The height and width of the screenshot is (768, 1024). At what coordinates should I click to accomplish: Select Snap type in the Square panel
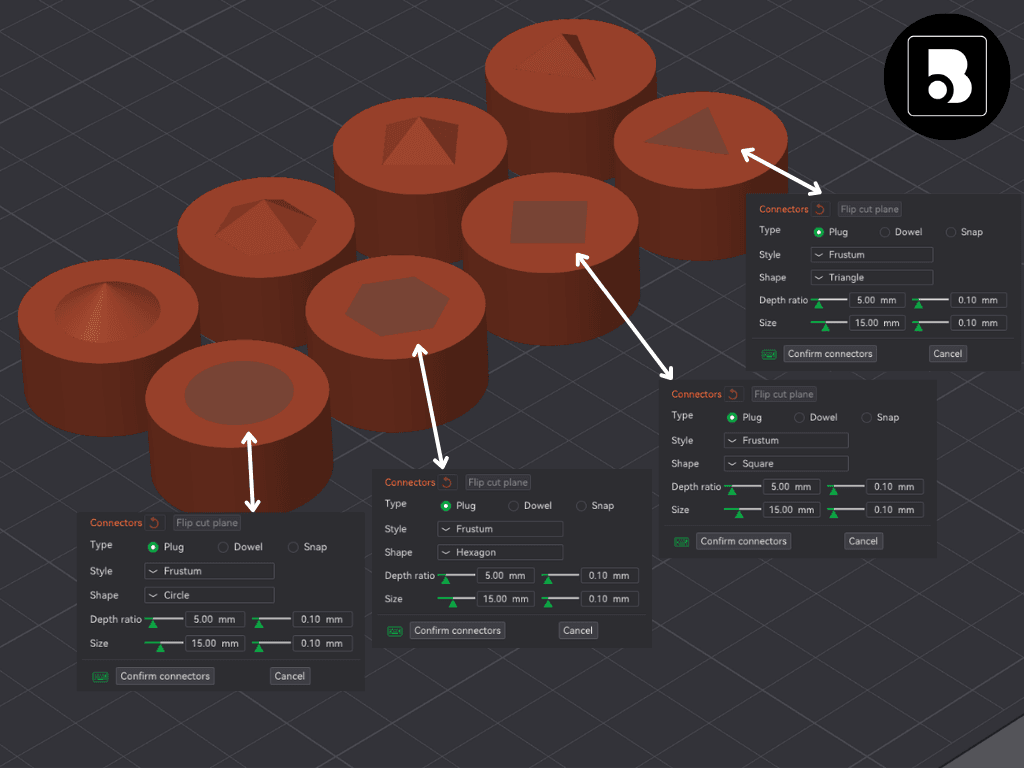coord(866,417)
